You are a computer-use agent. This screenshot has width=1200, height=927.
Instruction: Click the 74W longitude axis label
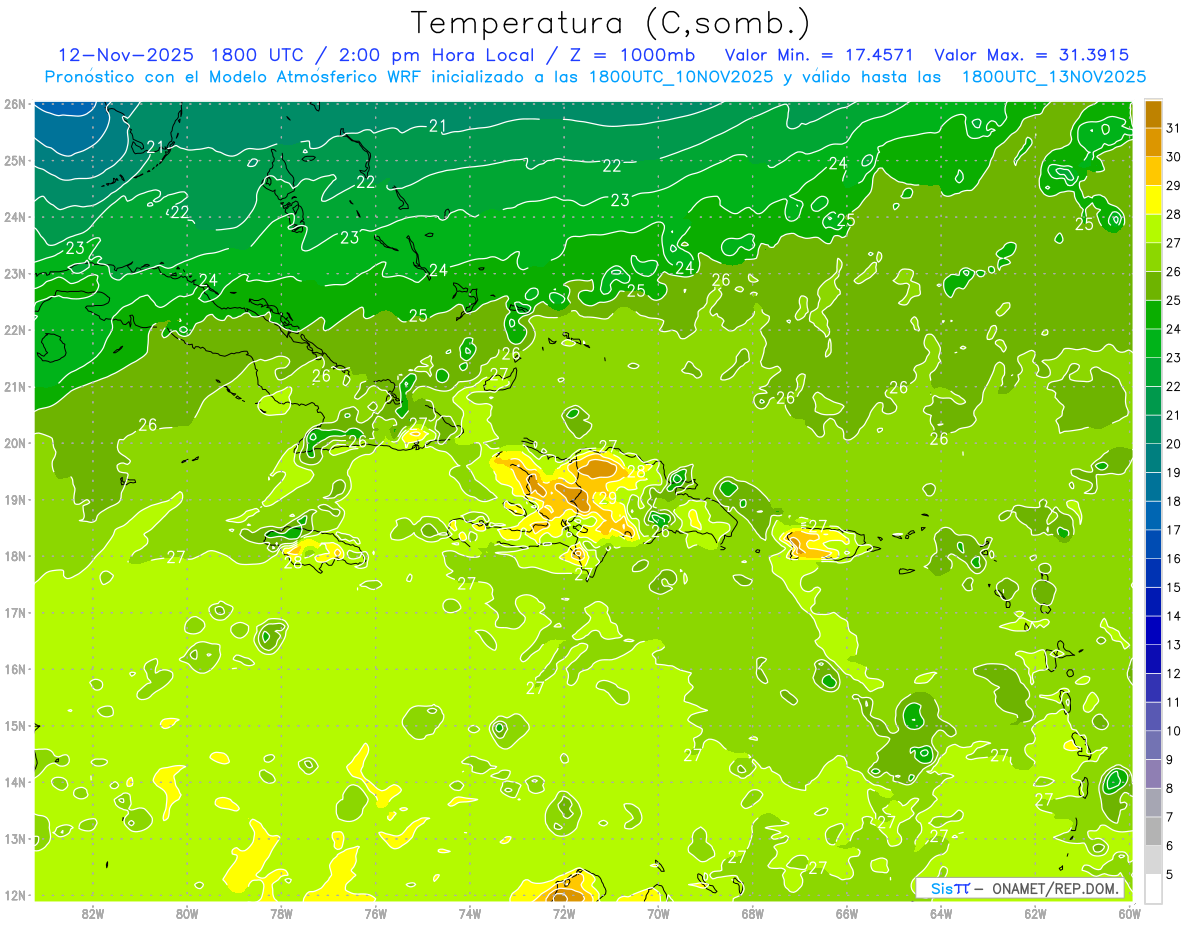click(x=470, y=913)
